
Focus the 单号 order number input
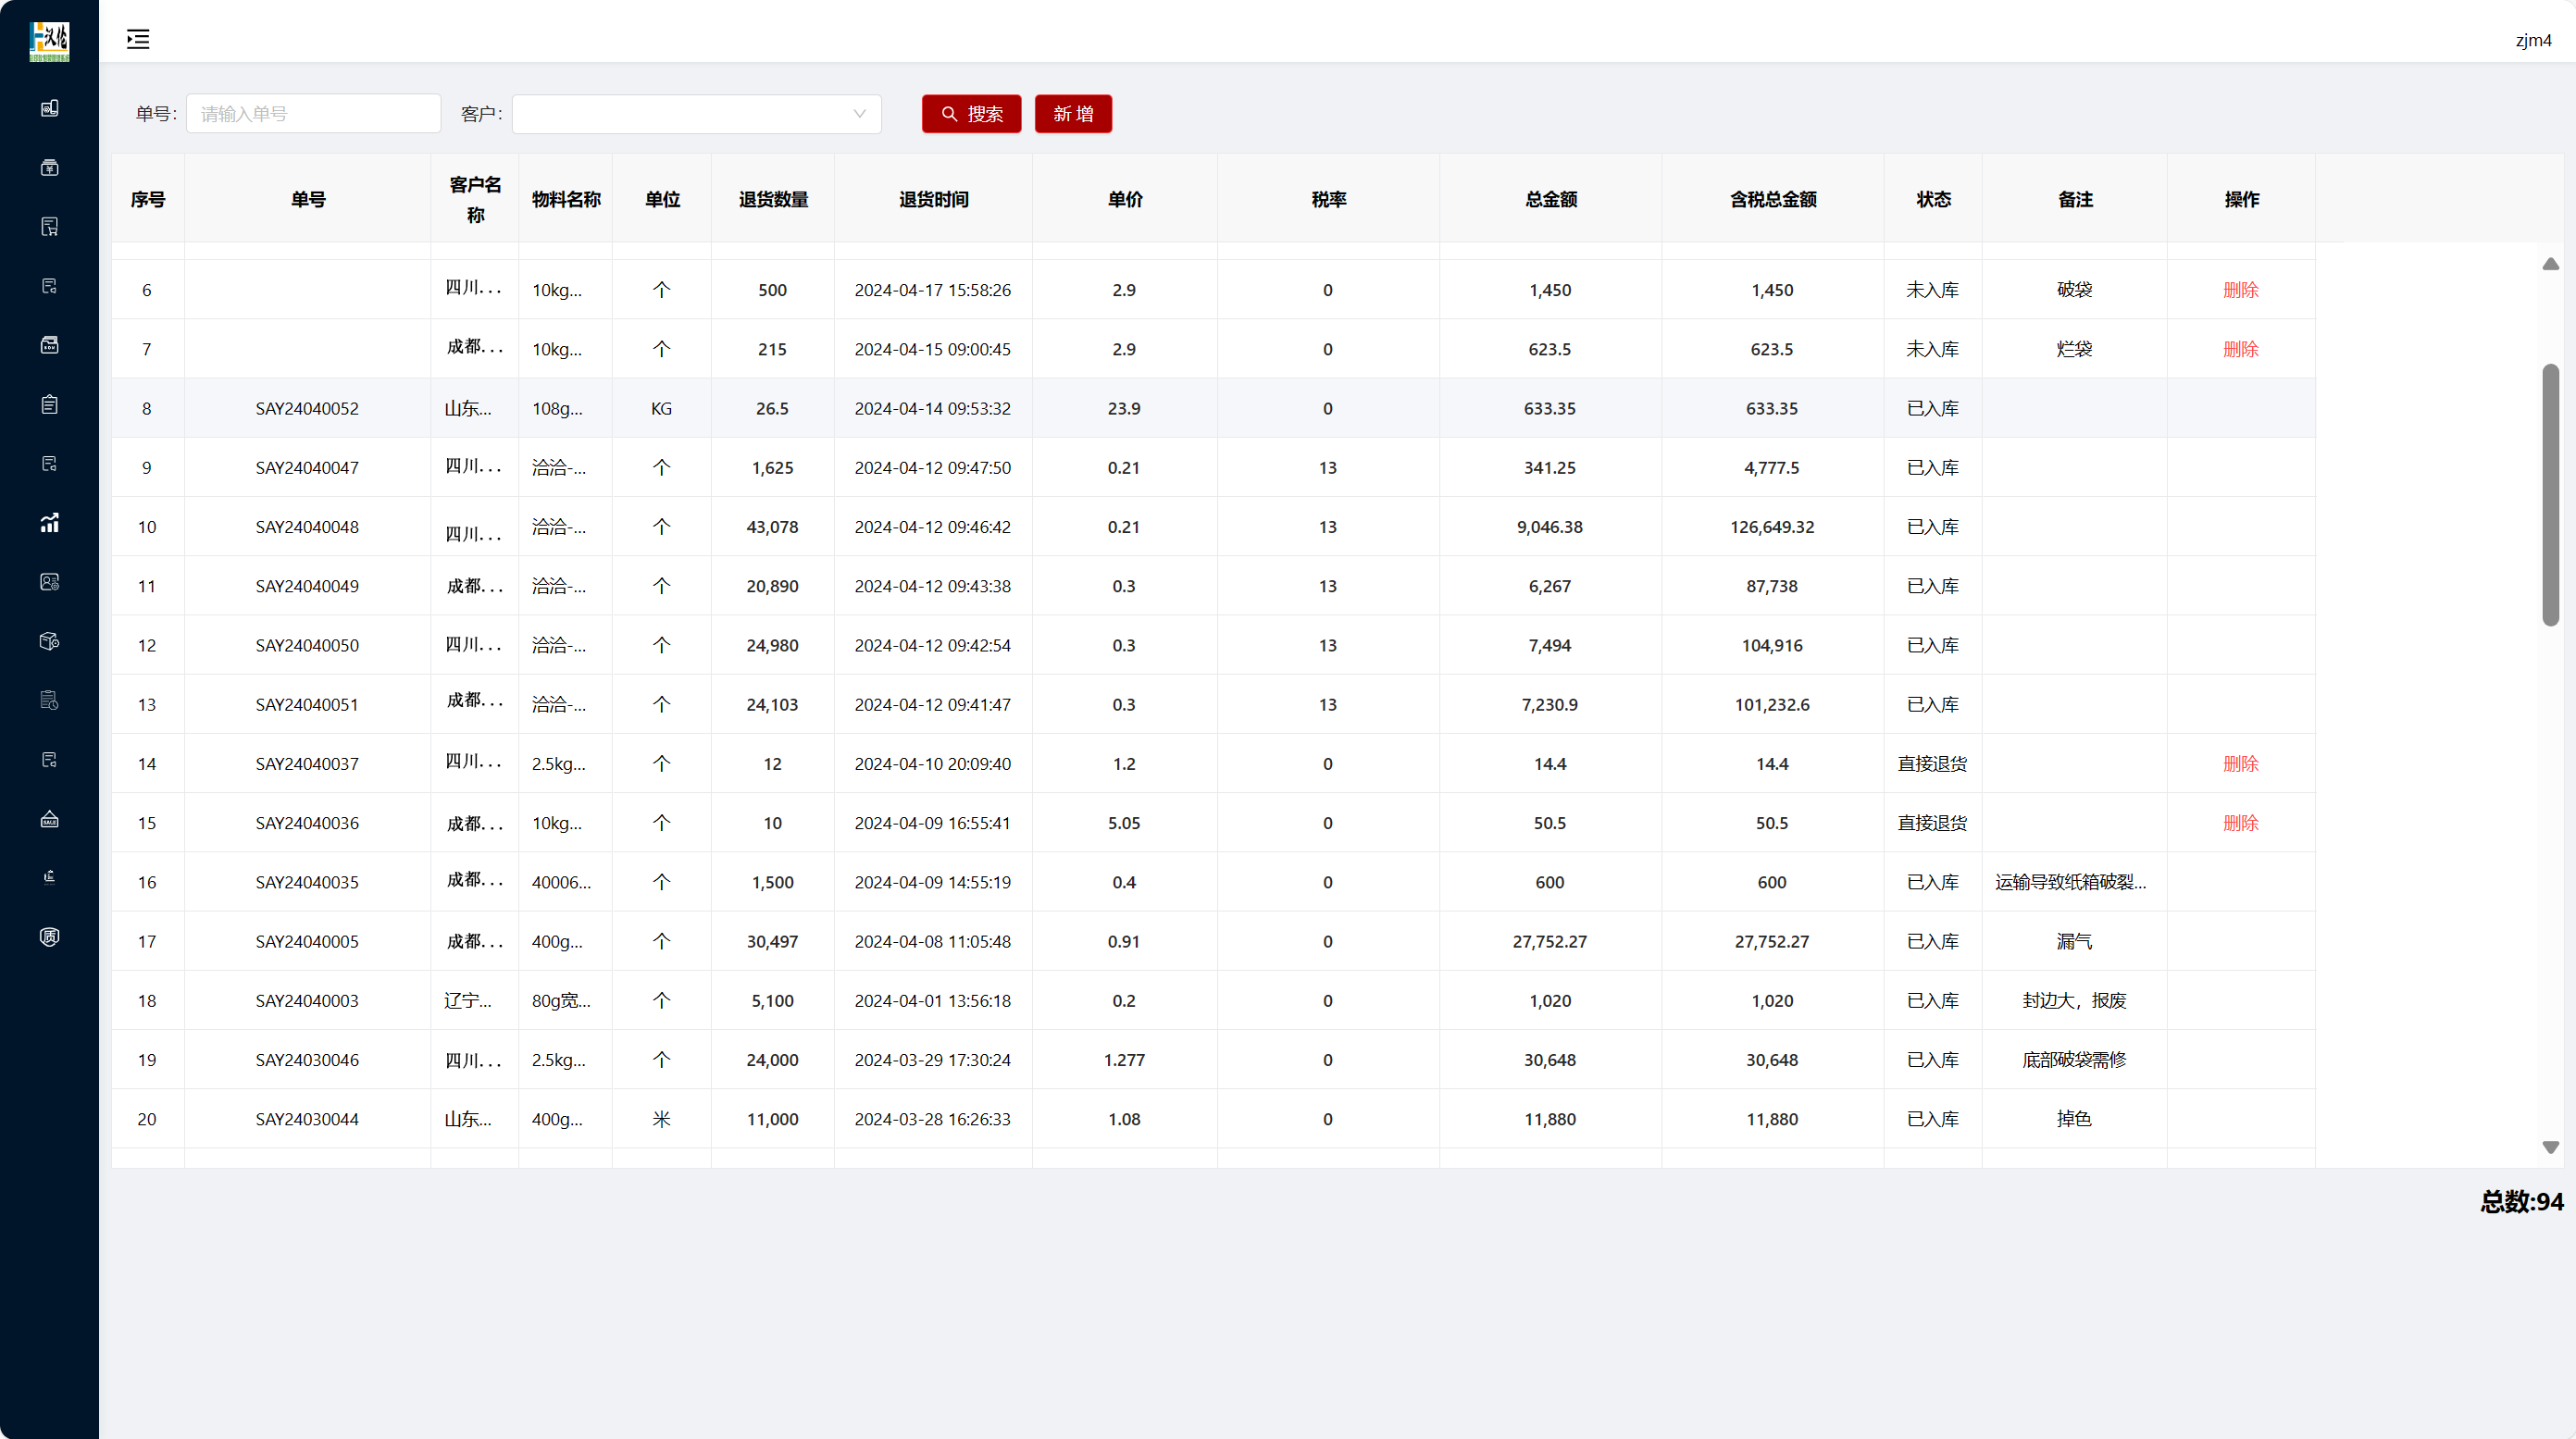pyautogui.click(x=313, y=114)
